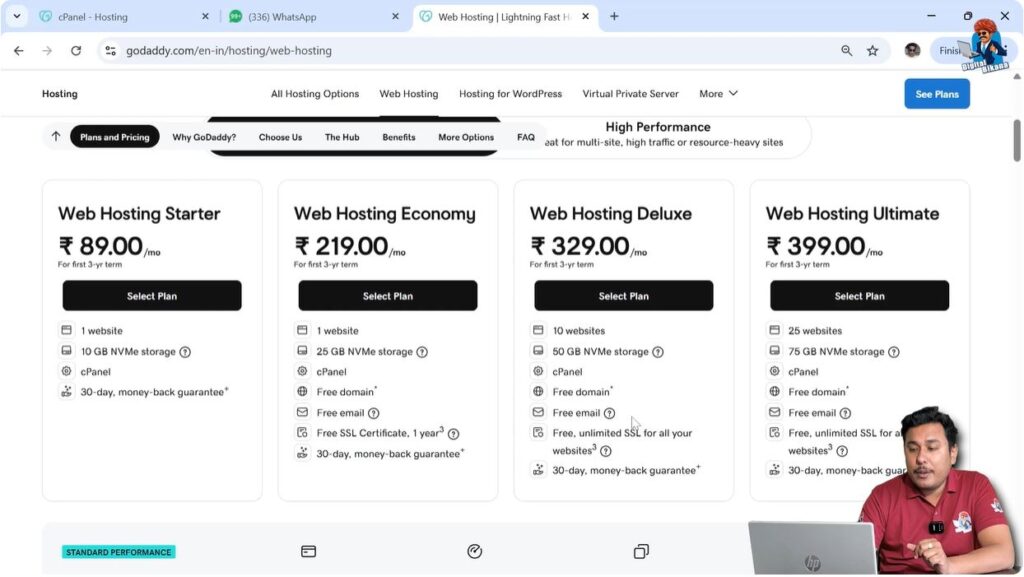
Task: Click the envelope icon beside Deluxe Free email
Action: coord(538,412)
